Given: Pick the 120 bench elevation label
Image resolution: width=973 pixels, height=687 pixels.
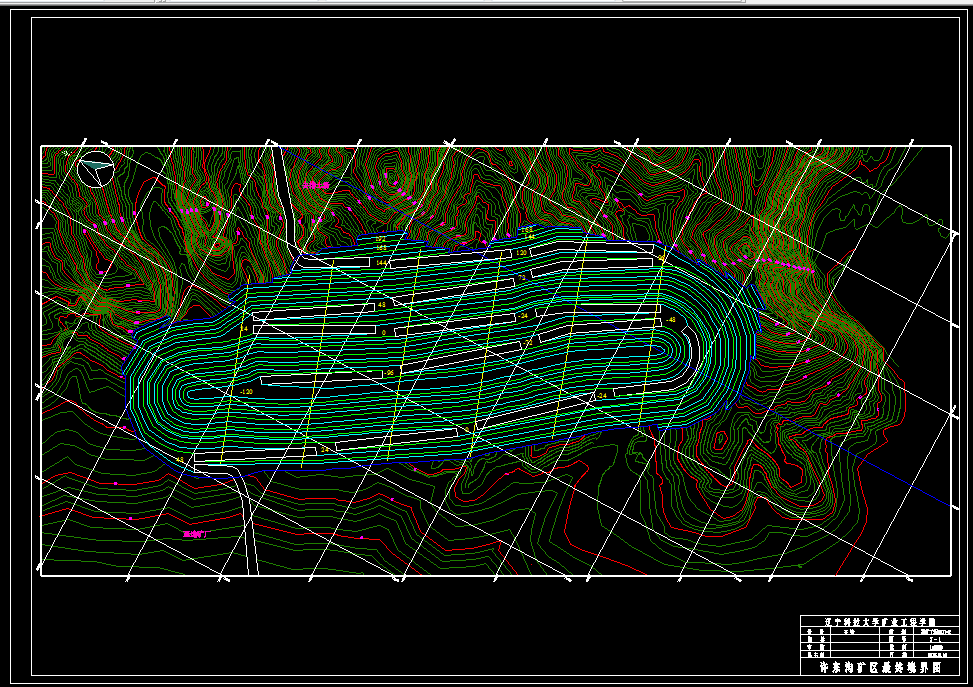Looking at the screenshot, I should coord(521,253).
